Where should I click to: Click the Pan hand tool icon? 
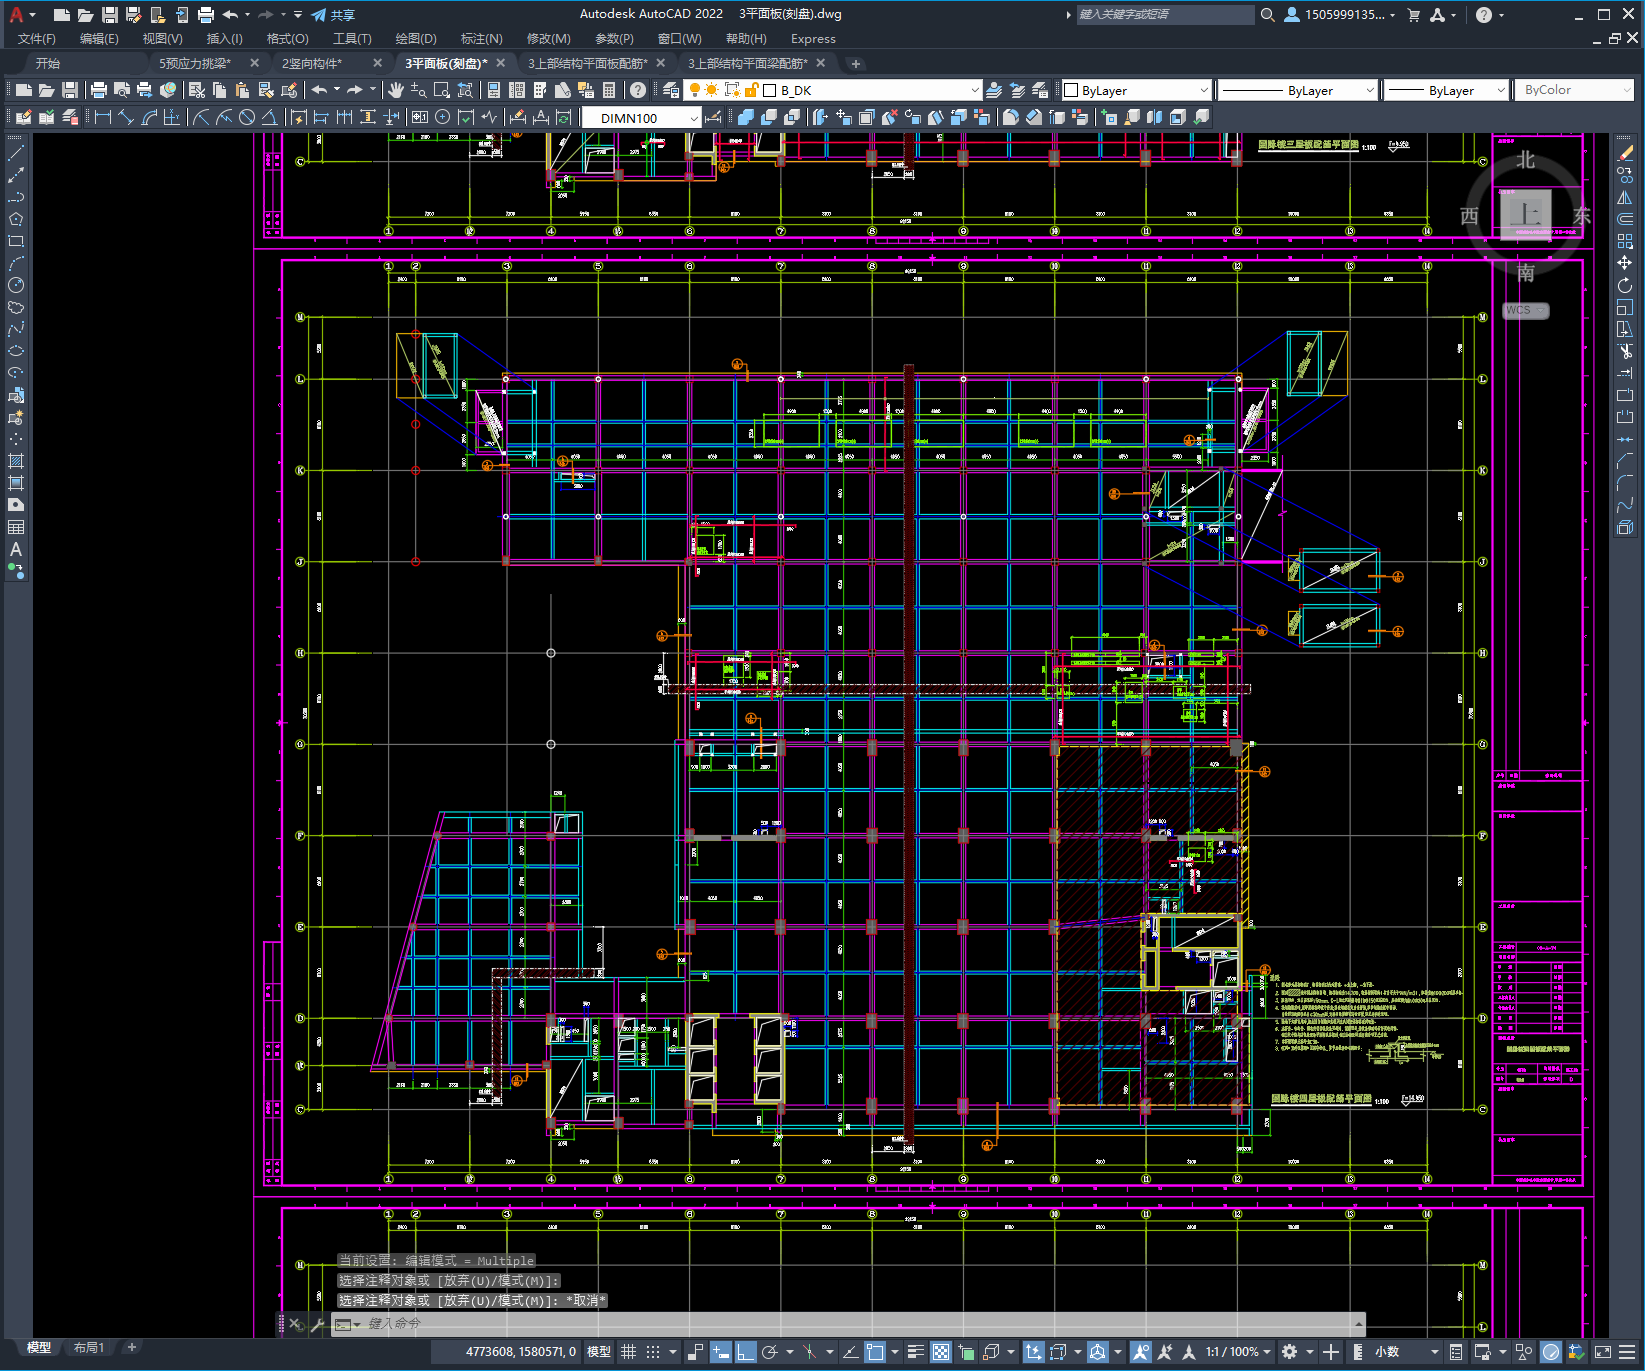(396, 90)
